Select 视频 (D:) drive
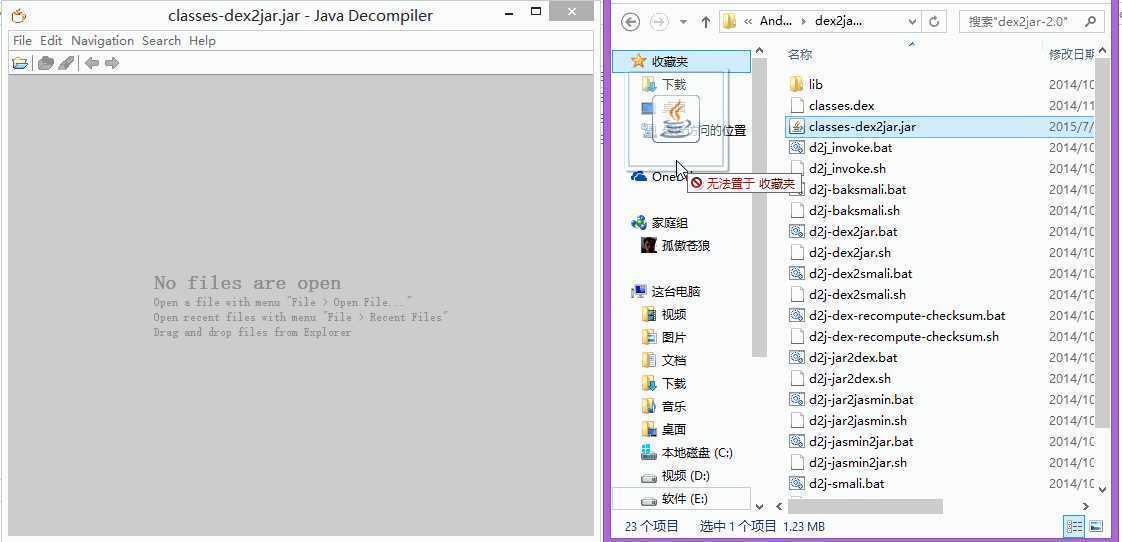The image size is (1122, 542). pos(675,475)
